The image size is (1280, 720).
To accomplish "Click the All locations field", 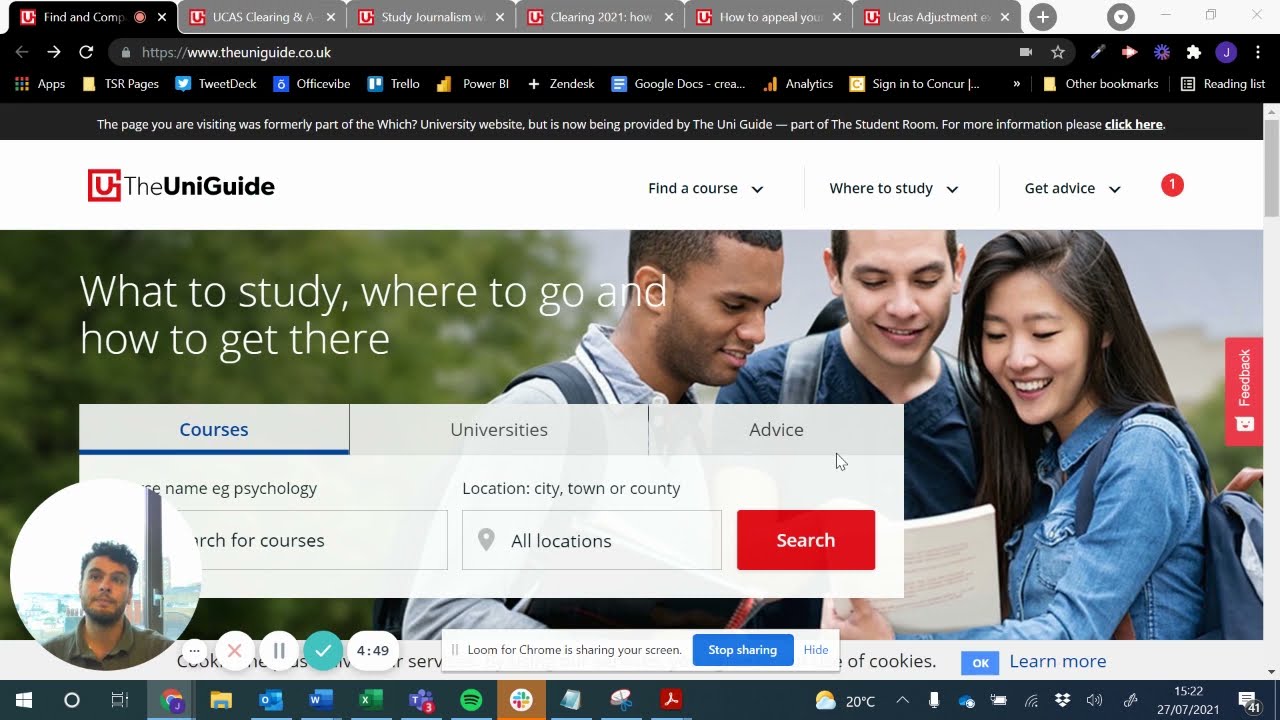I will tap(592, 540).
